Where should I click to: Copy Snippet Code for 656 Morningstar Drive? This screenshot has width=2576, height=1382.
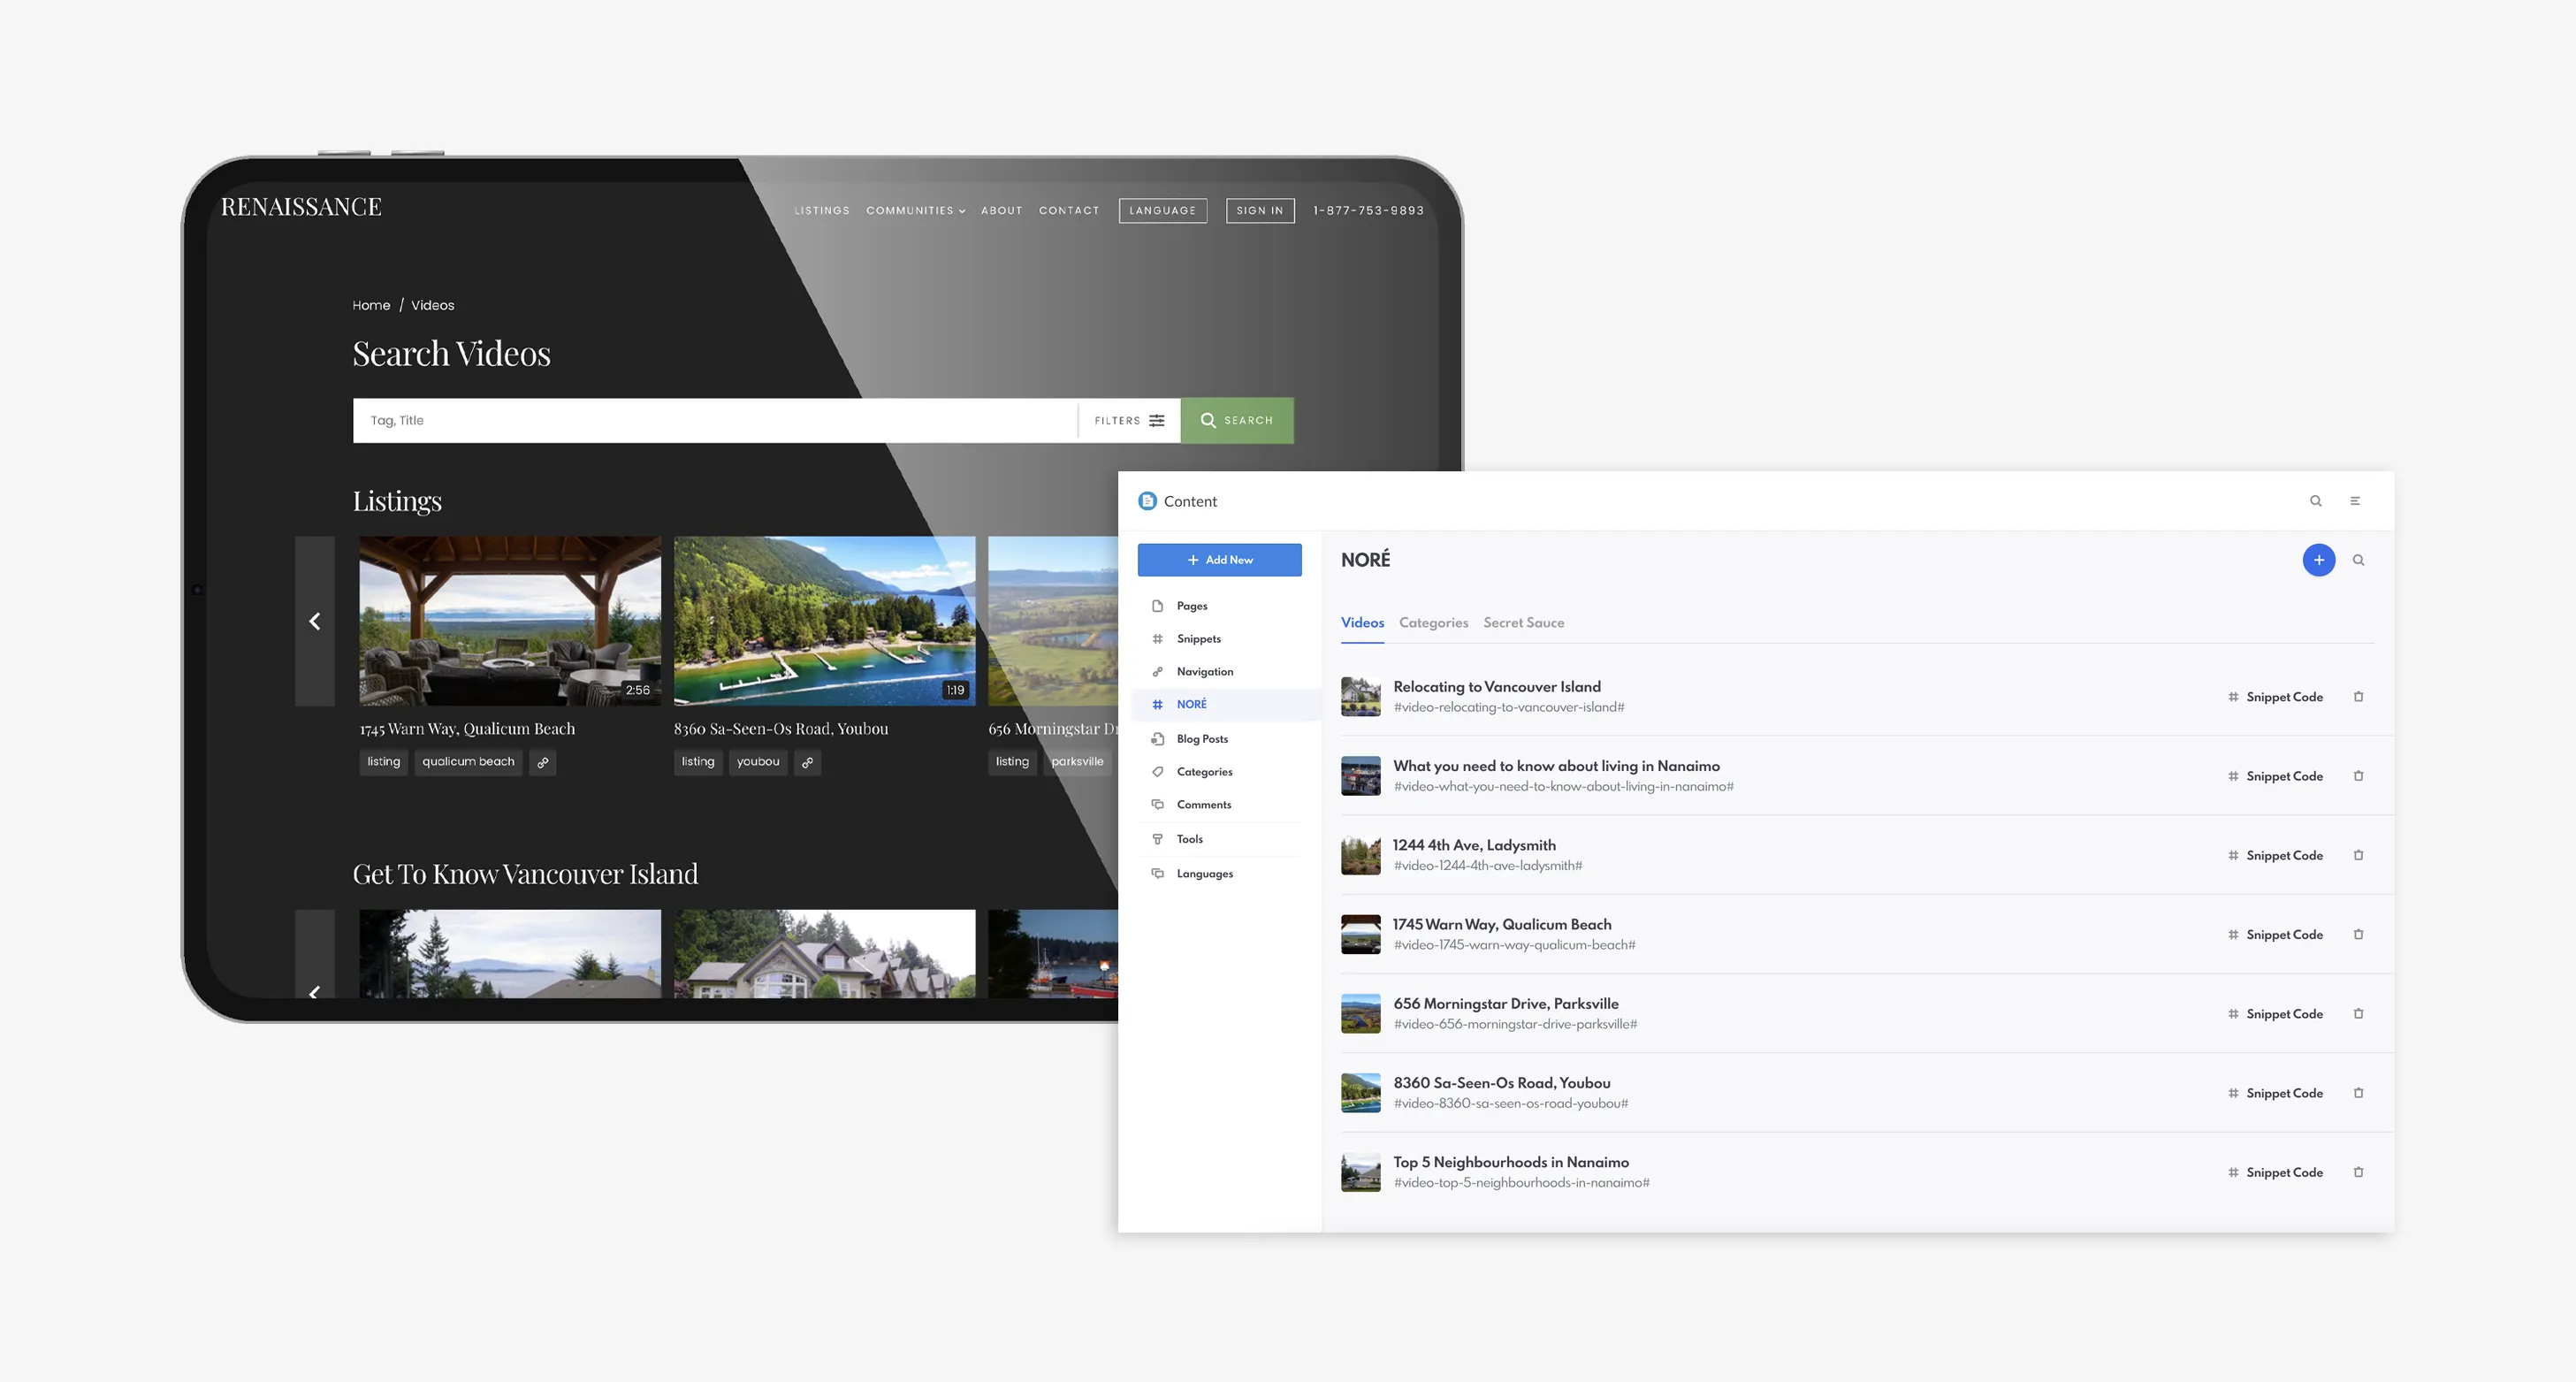point(2275,1014)
